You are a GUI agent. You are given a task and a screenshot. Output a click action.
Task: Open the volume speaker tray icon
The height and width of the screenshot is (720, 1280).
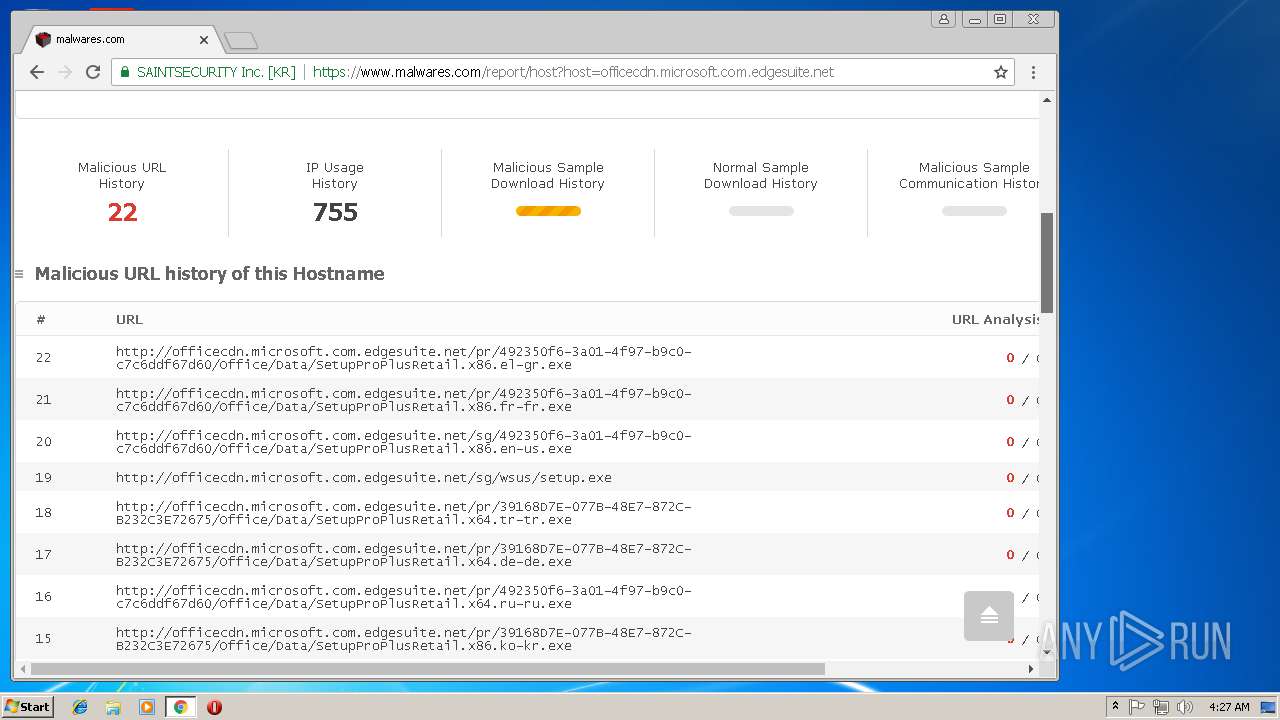1185,707
